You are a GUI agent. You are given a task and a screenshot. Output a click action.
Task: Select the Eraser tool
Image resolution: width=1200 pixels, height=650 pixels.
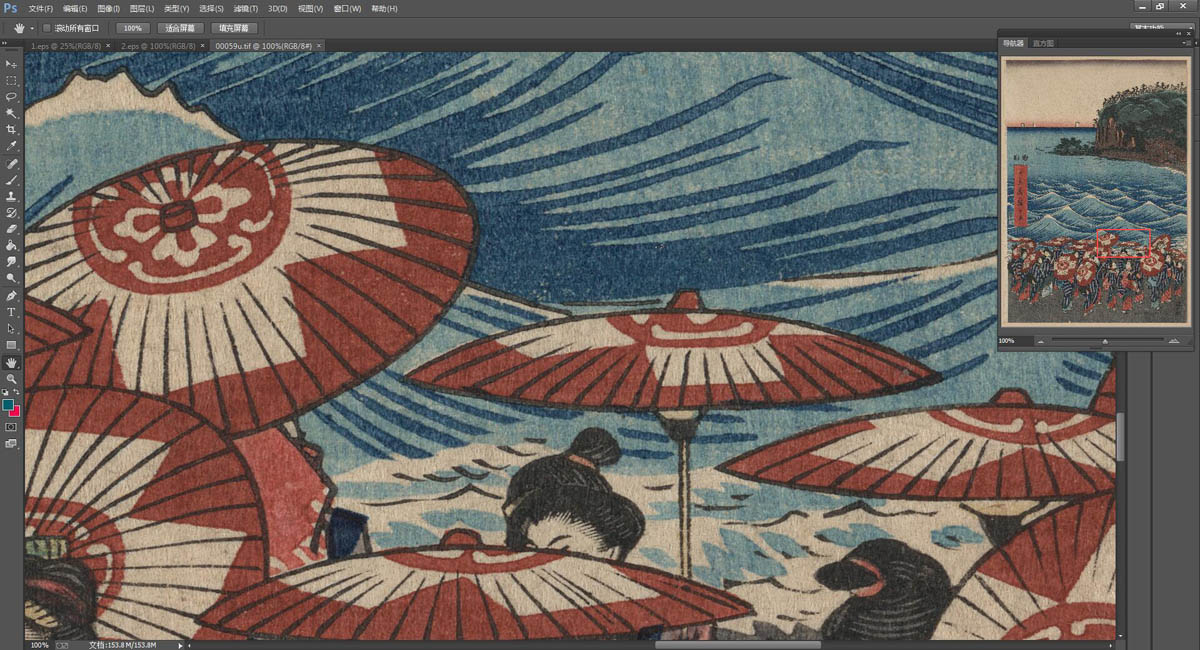click(11, 229)
